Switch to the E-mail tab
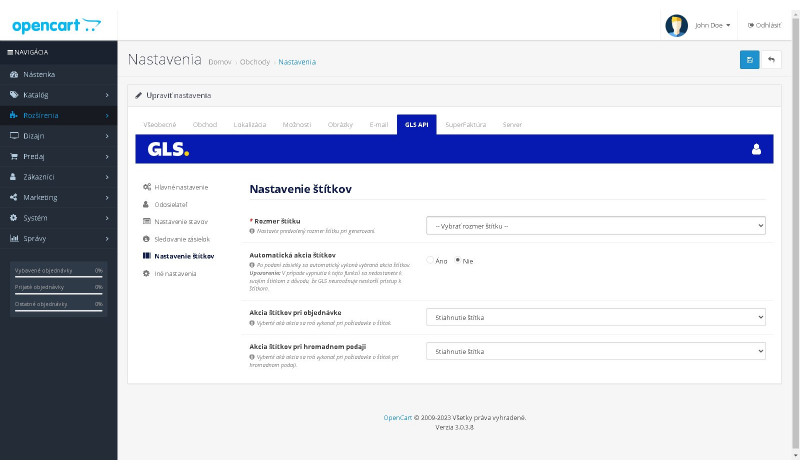The width and height of the screenshot is (800, 470). click(379, 125)
